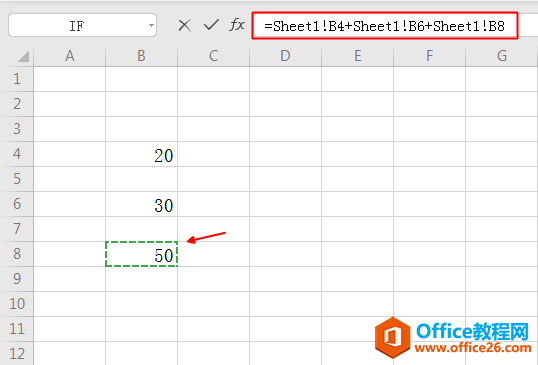Screen dimensions: 538x365
Task: Click empty cell A10
Action: pos(70,304)
